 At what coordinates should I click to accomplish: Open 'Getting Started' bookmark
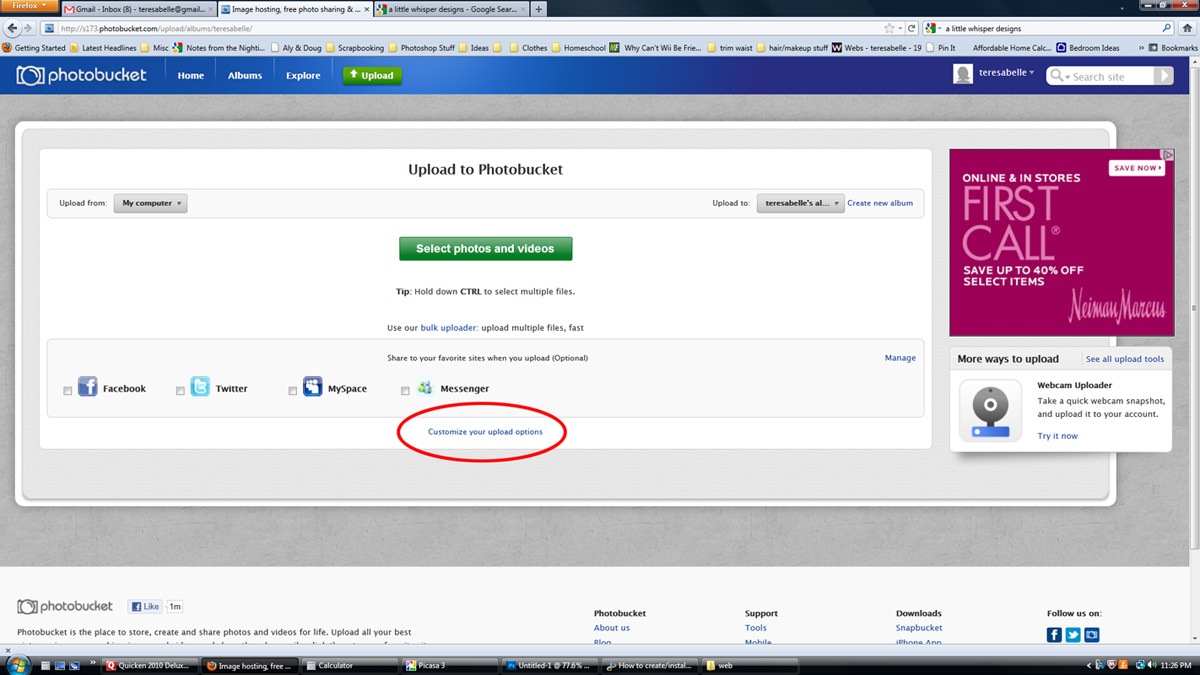[x=34, y=47]
